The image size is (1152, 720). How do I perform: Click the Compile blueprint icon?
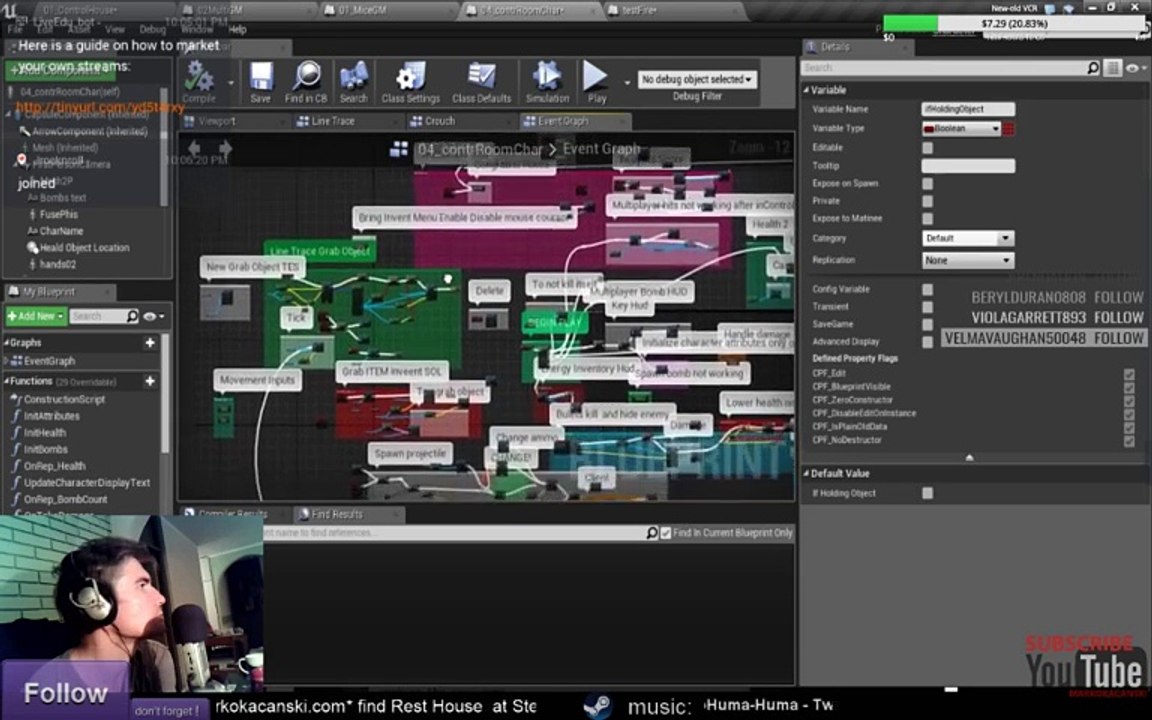[198, 77]
